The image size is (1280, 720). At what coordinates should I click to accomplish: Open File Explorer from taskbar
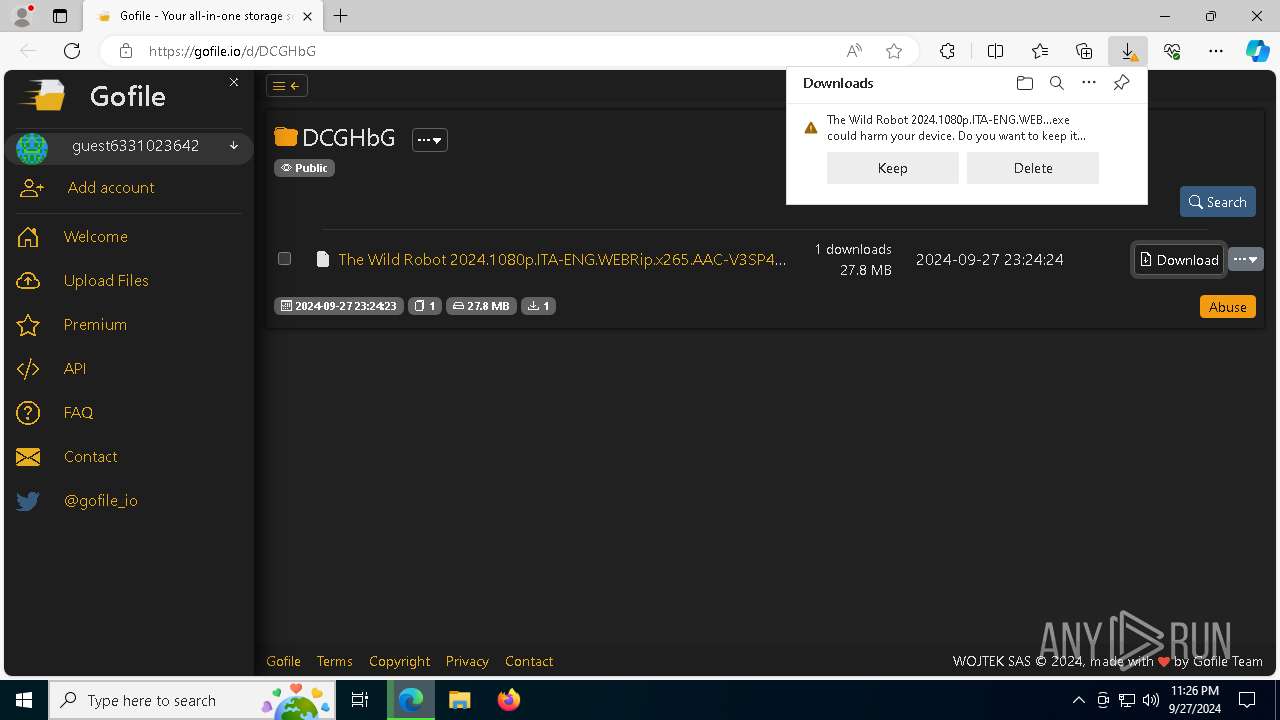coord(459,700)
